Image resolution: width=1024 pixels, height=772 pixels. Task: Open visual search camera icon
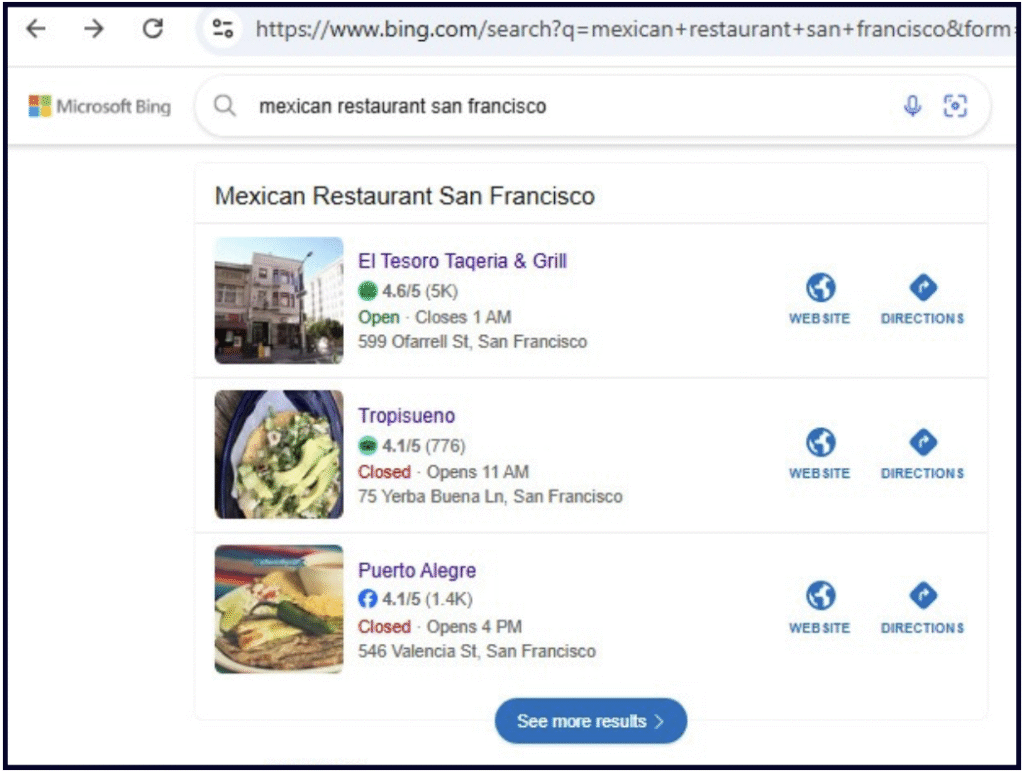[956, 106]
